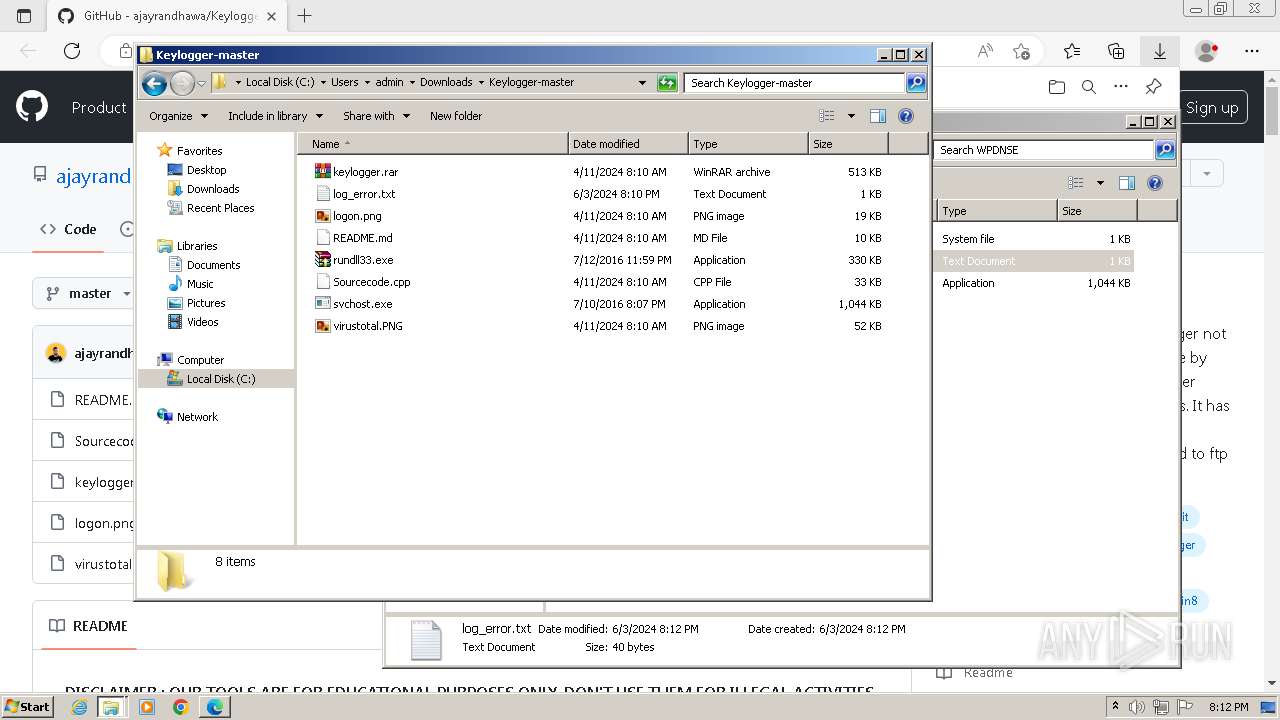The width and height of the screenshot is (1280, 720).
Task: Click the refresh button next to address bar
Action: point(667,83)
